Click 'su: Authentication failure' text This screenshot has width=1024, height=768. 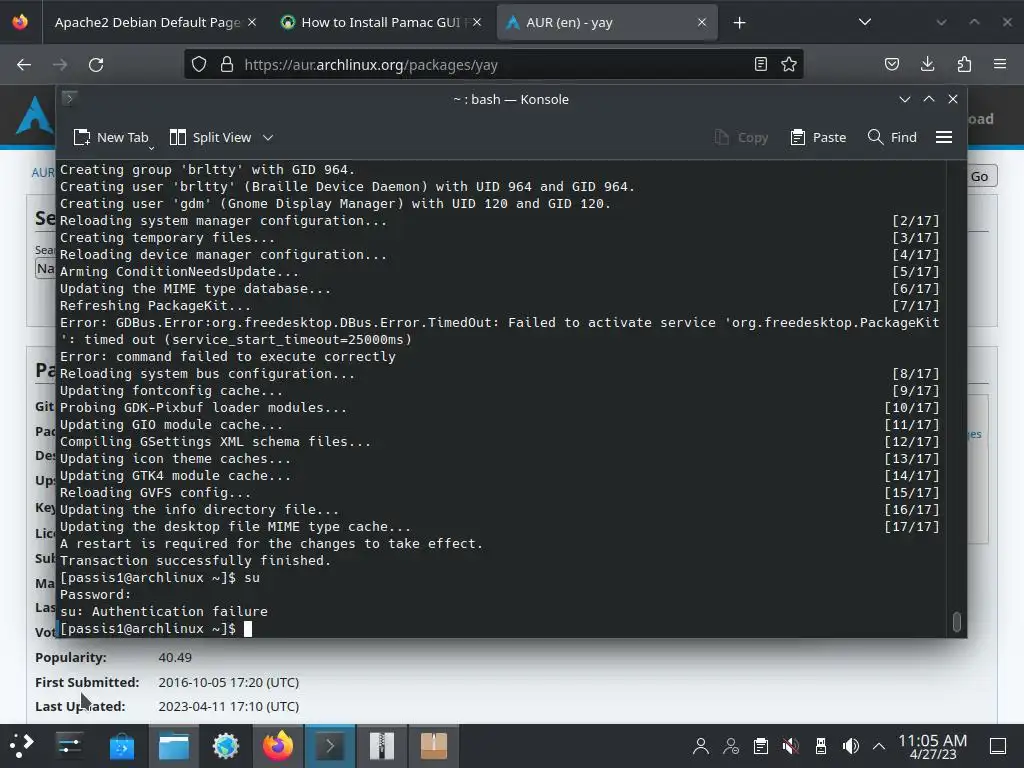pos(164,612)
